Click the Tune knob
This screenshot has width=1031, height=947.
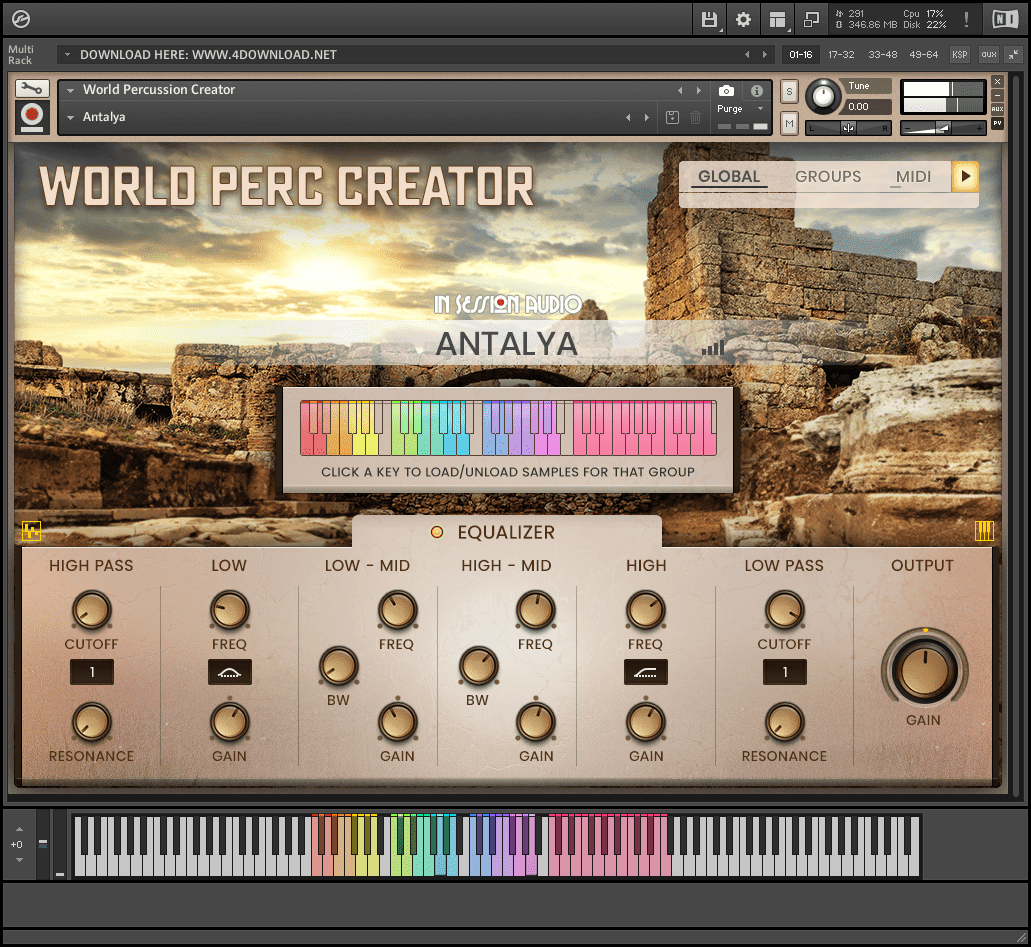(x=822, y=97)
